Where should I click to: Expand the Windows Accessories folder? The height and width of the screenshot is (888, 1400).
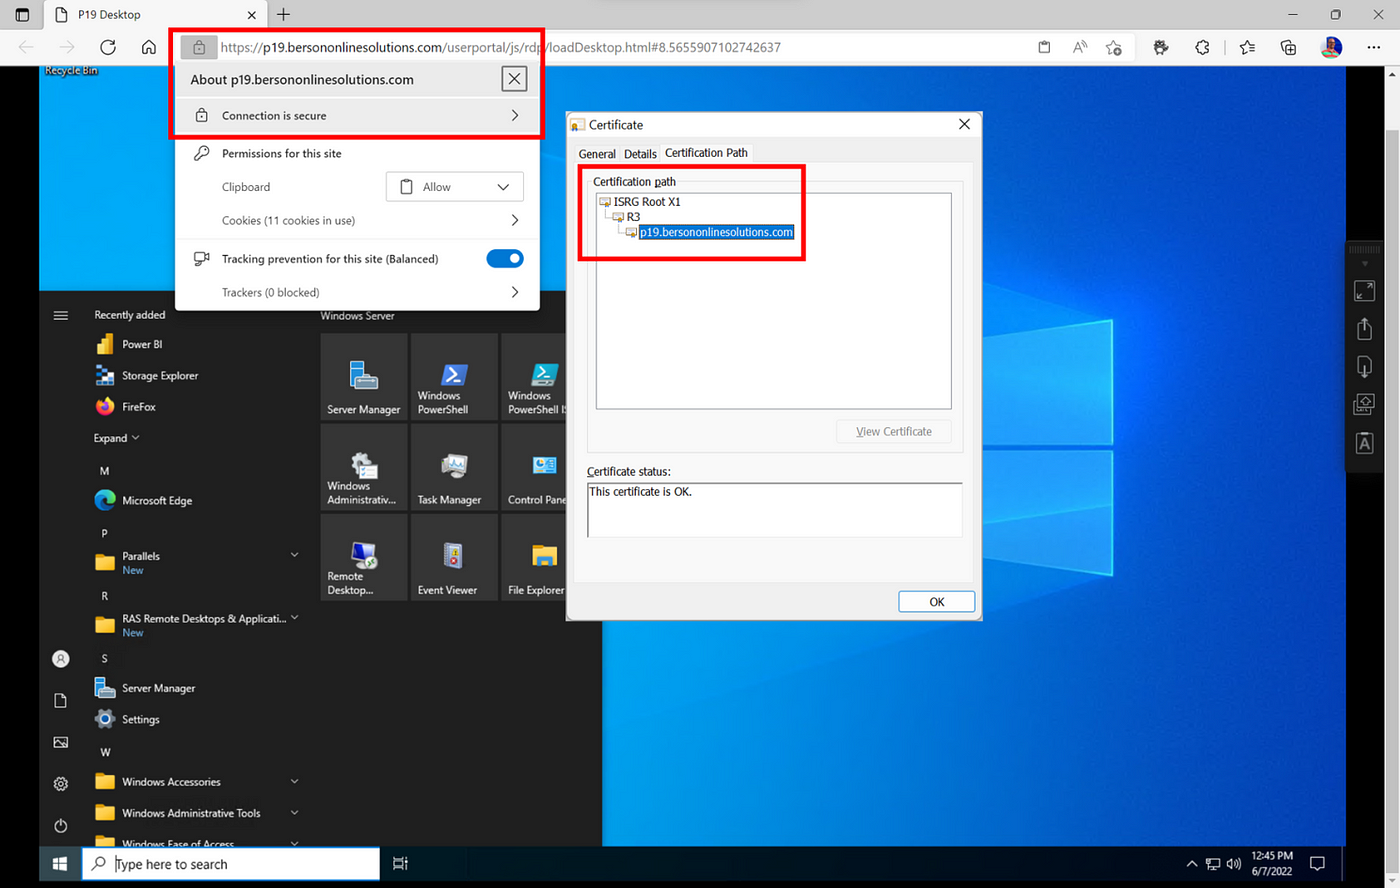294,781
